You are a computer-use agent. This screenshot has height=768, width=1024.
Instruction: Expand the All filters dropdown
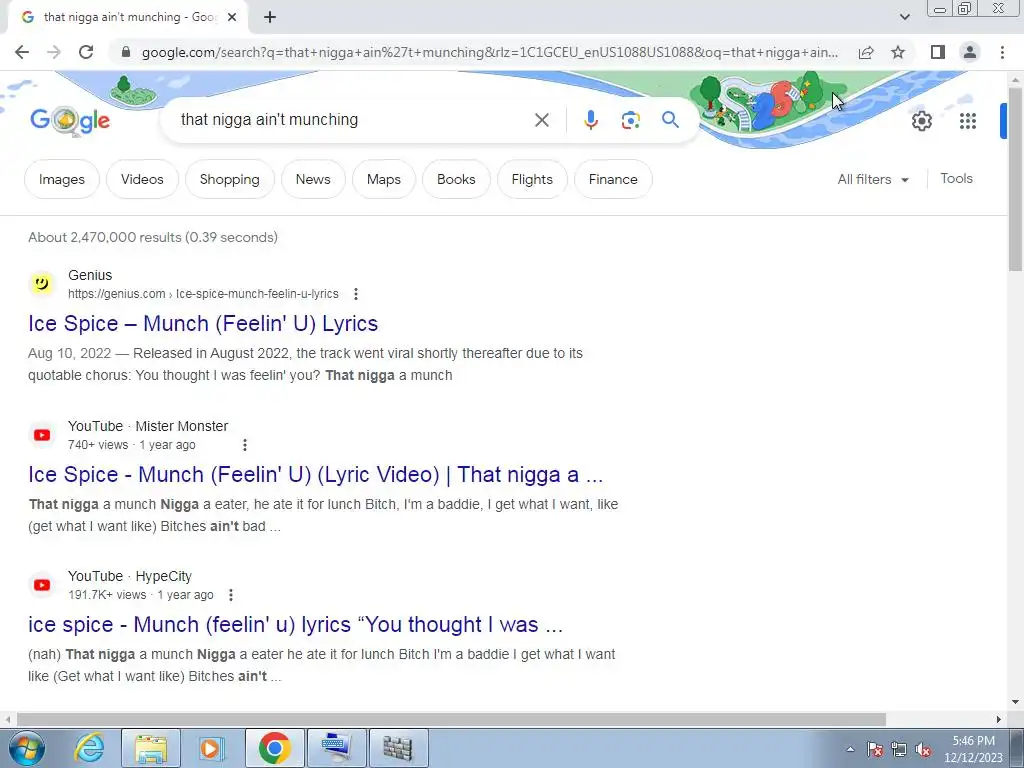[873, 179]
